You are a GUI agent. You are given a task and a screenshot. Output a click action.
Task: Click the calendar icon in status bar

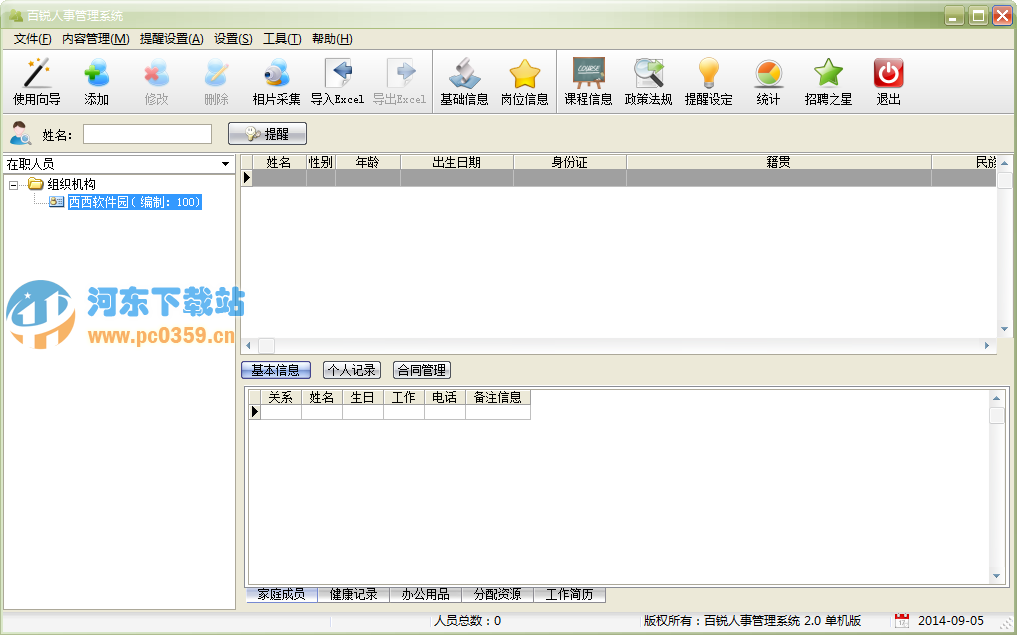coord(902,621)
